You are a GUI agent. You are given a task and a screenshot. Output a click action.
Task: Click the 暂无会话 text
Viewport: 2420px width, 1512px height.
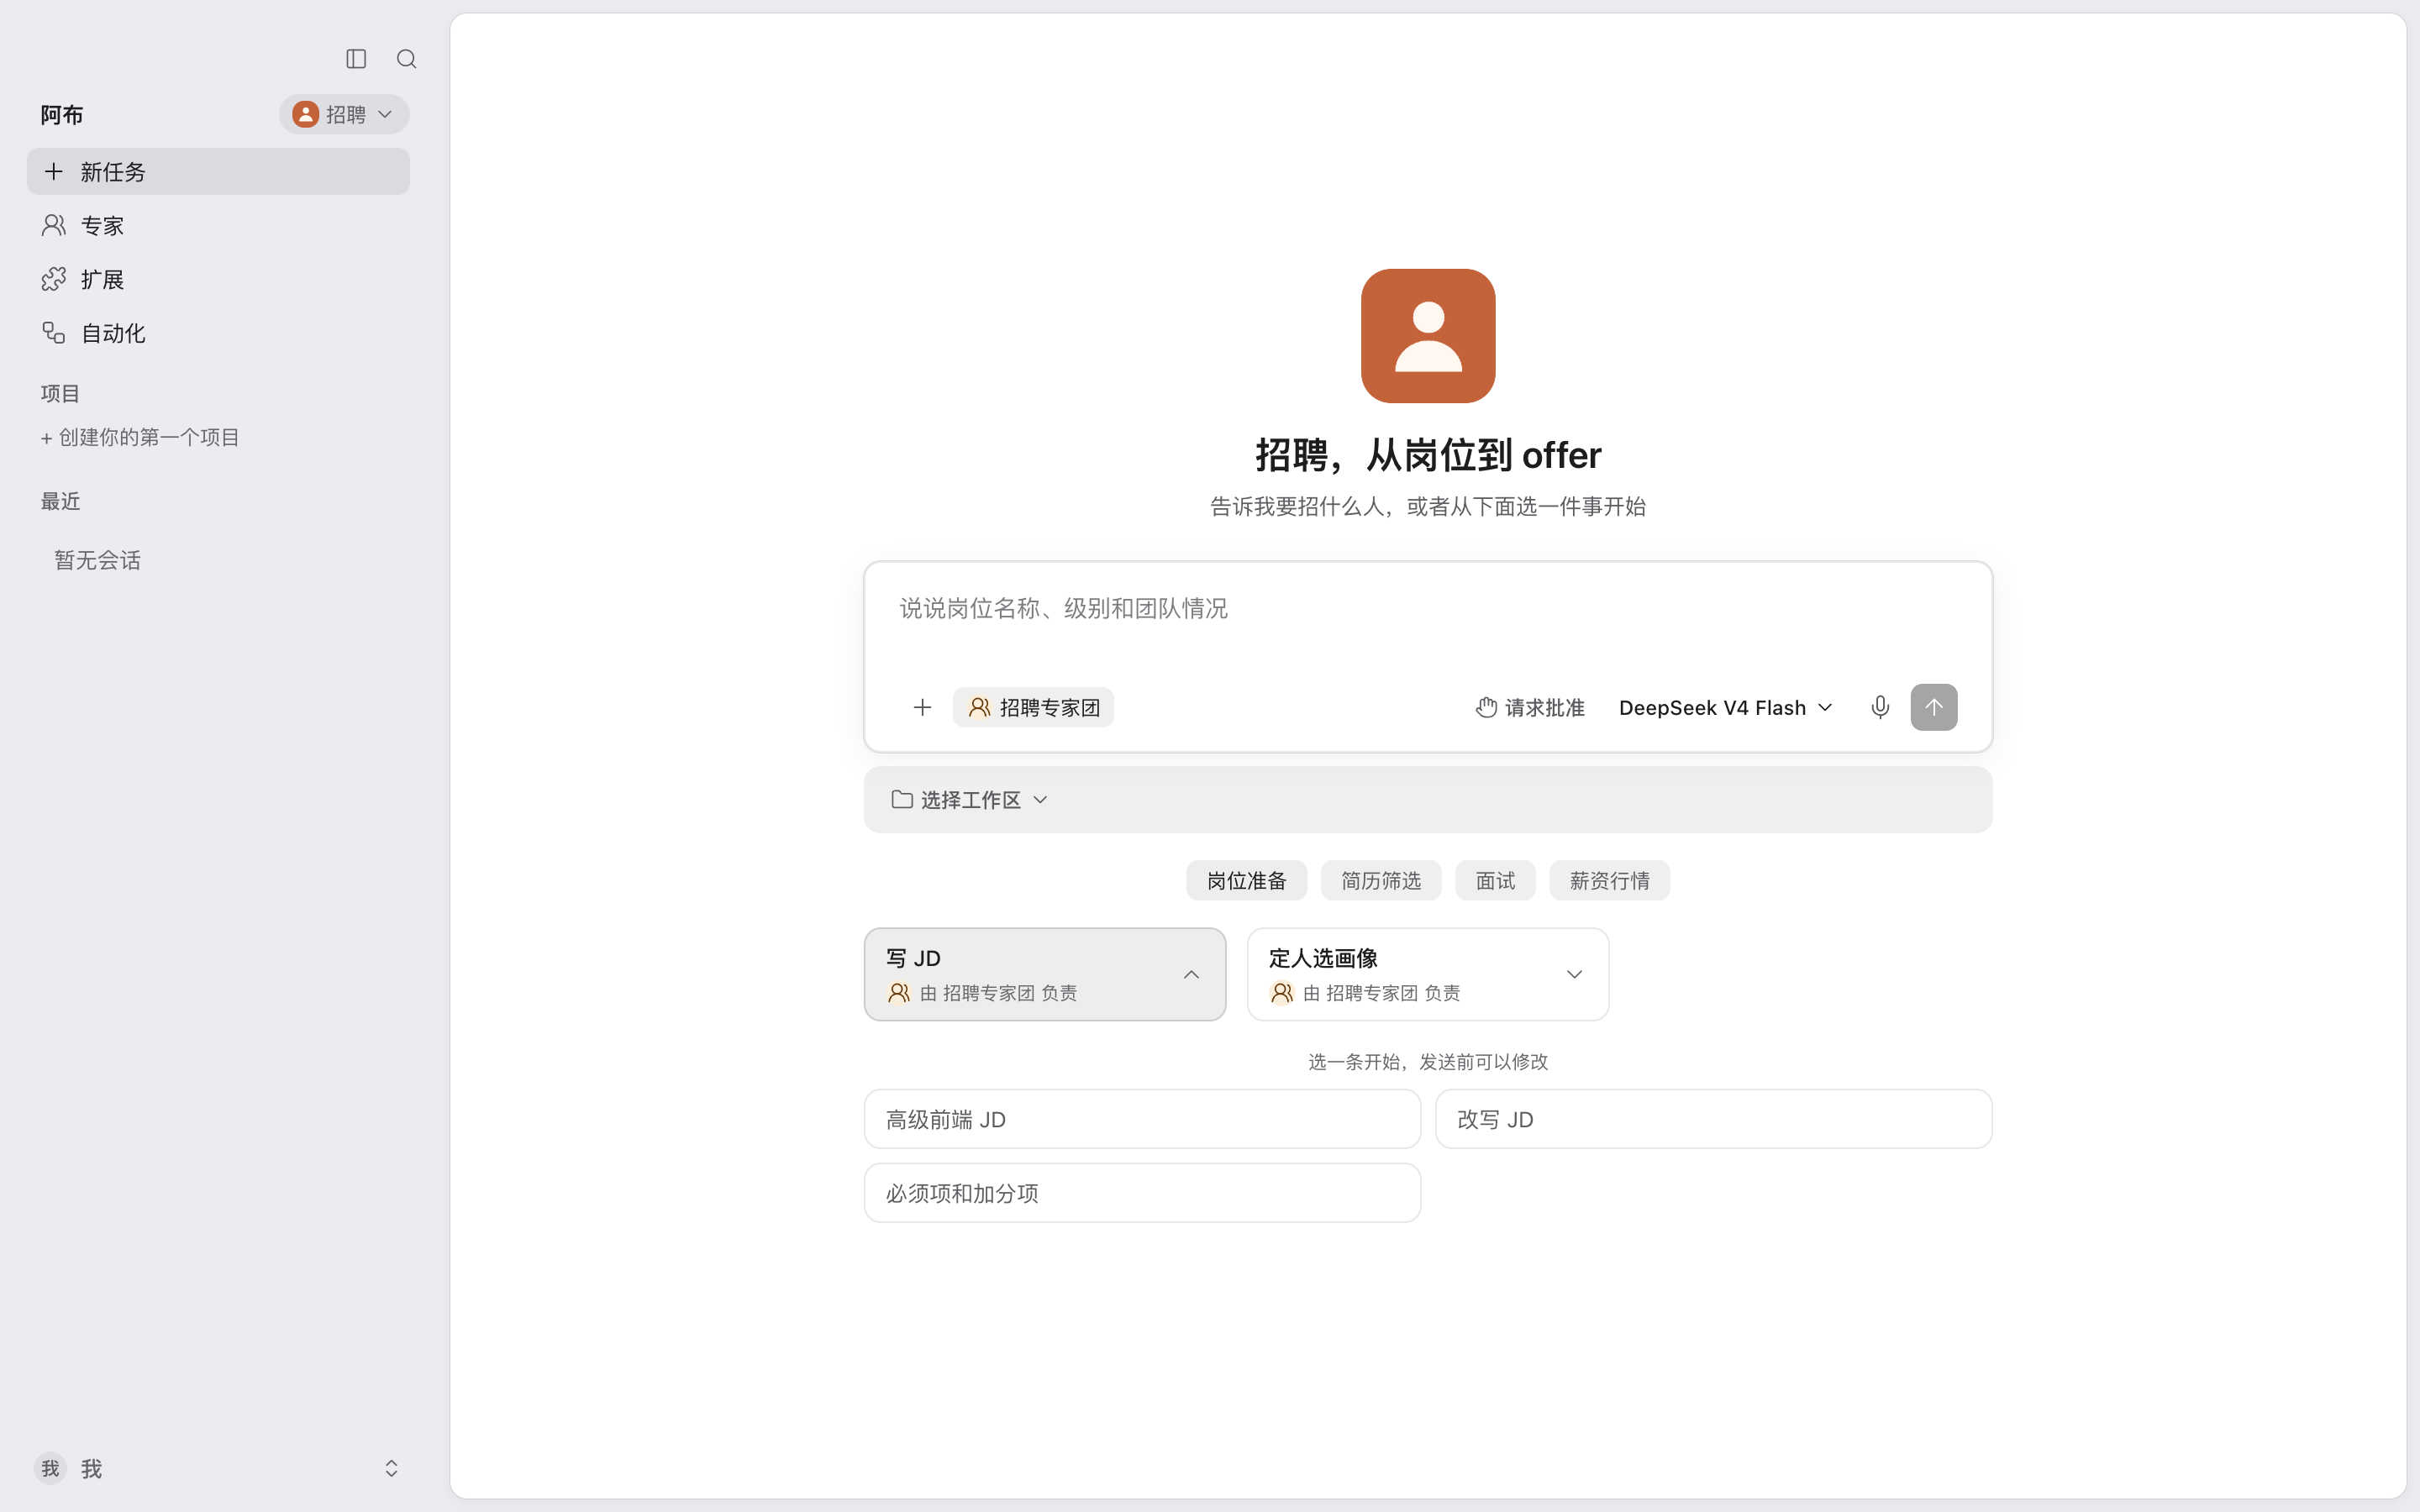click(x=97, y=561)
